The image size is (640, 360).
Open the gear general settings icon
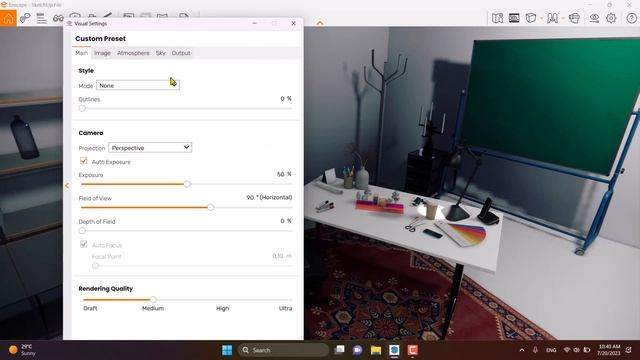pyautogui.click(x=611, y=18)
